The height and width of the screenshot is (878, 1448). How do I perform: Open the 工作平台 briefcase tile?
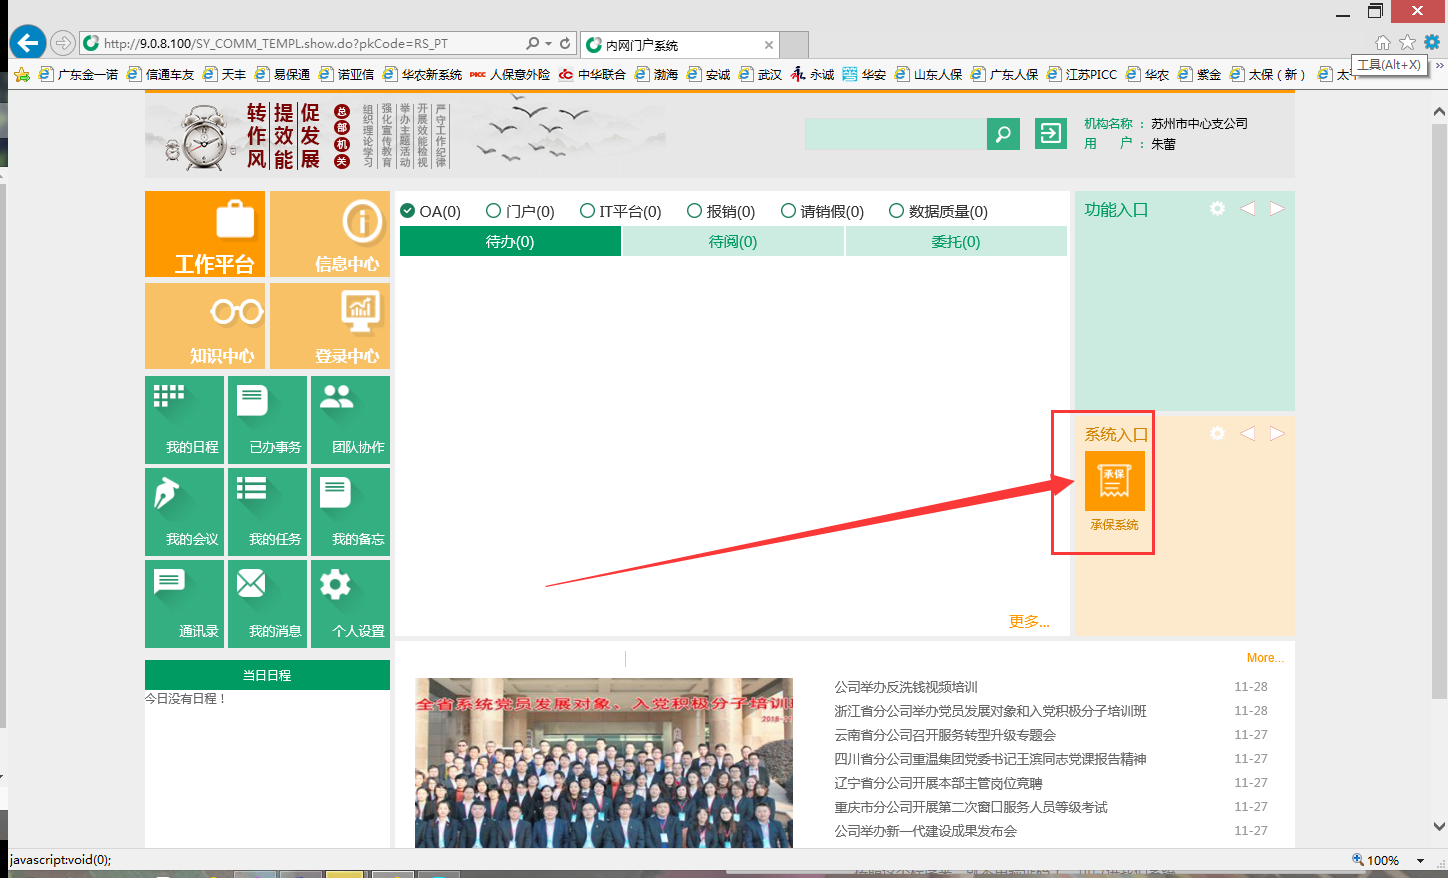point(205,234)
